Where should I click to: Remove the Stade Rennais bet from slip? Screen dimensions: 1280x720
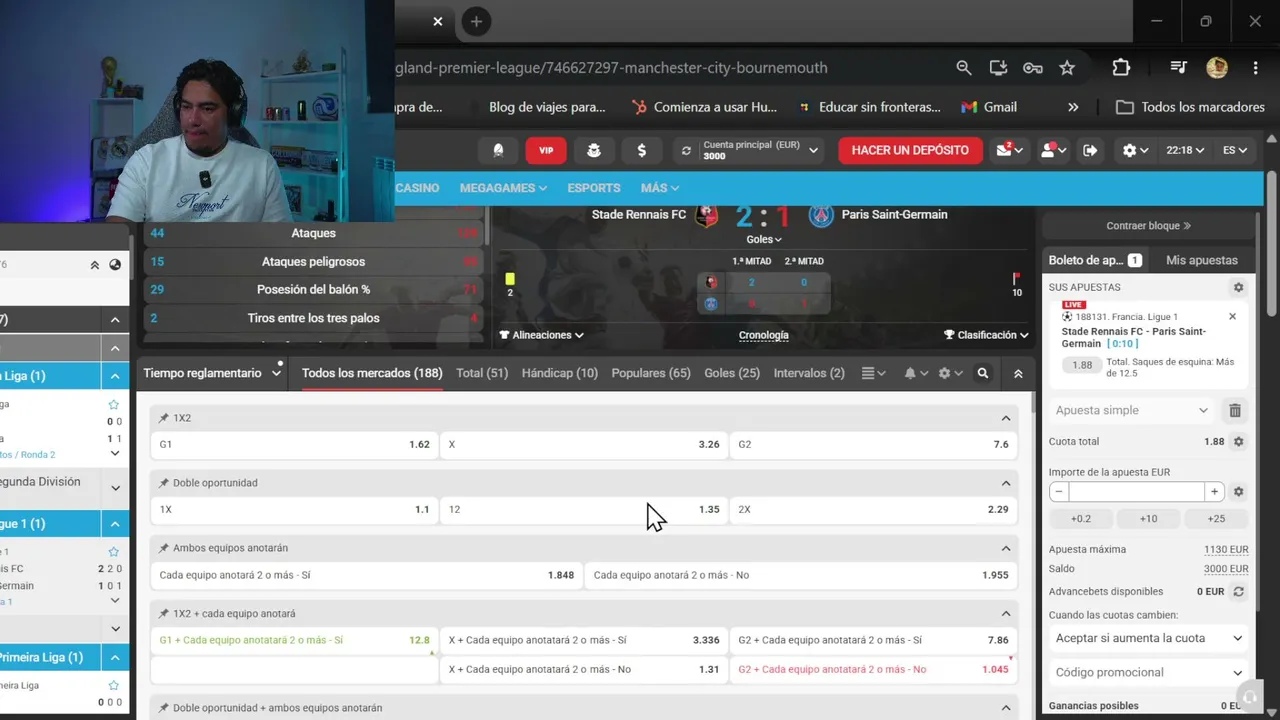1232,316
